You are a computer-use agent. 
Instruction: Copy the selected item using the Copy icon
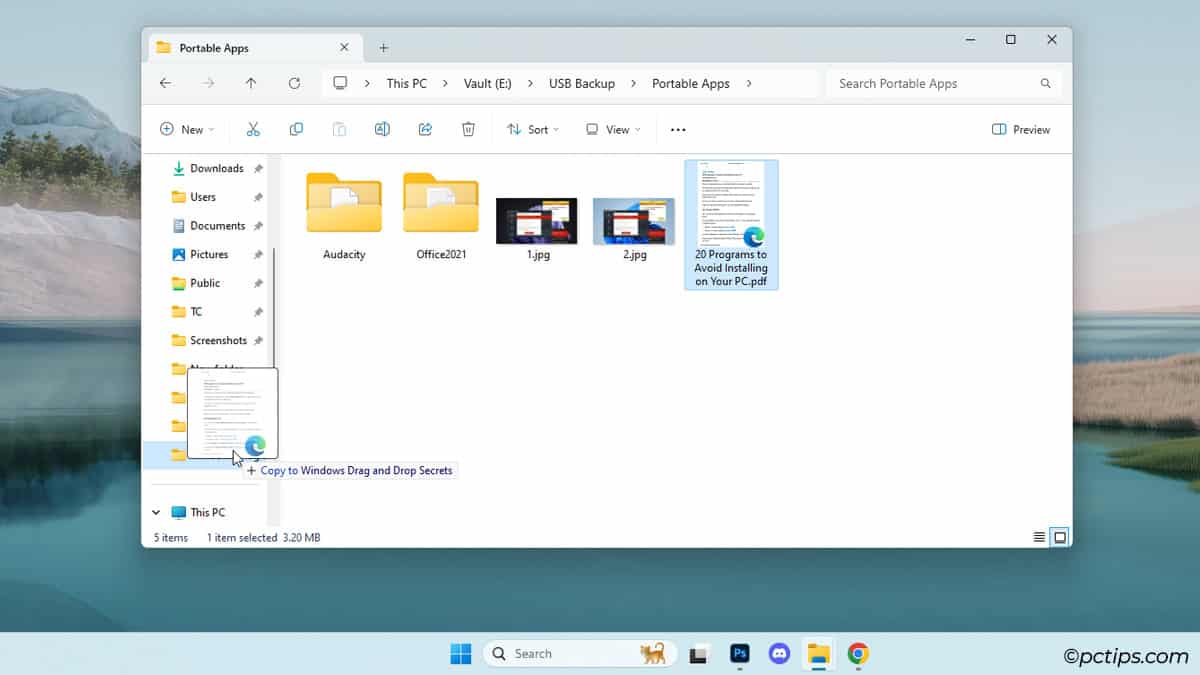296,129
